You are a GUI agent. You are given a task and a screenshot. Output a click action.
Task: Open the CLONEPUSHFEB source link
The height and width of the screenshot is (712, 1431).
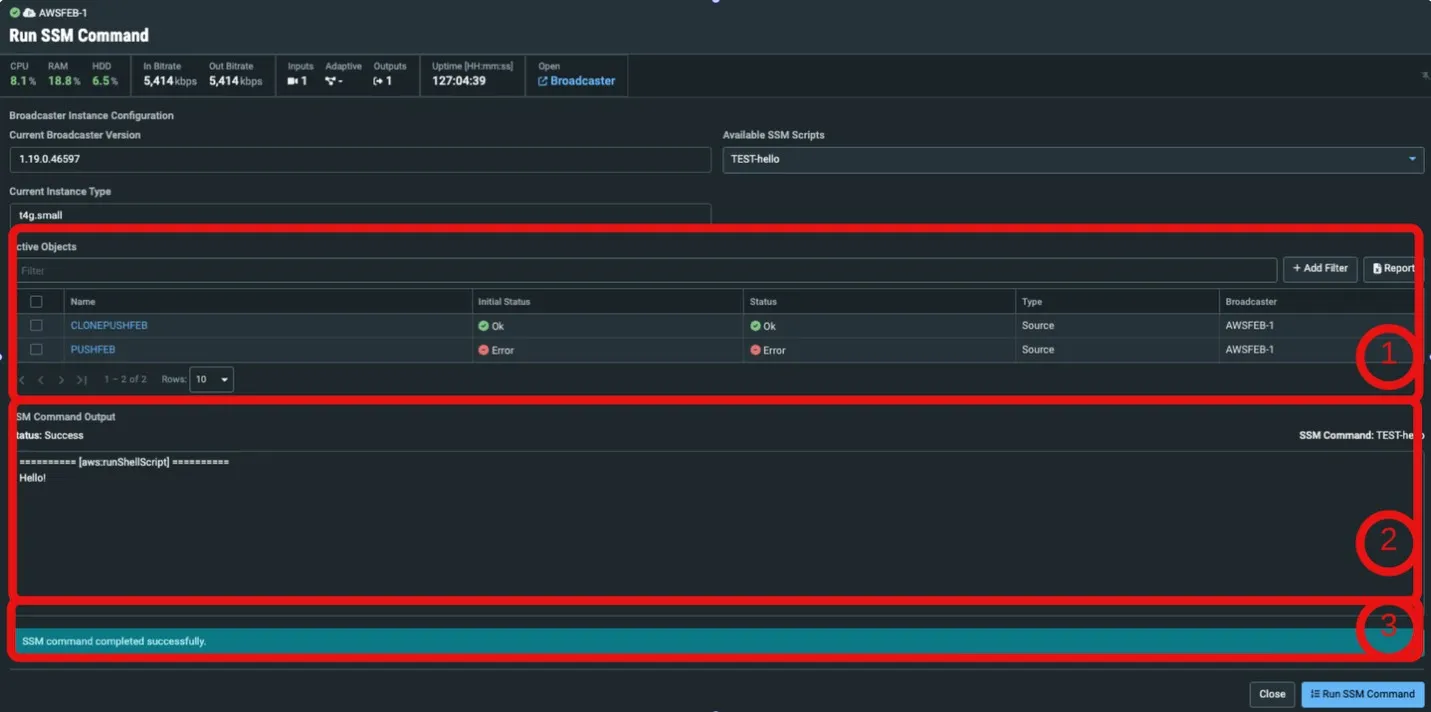pos(109,325)
